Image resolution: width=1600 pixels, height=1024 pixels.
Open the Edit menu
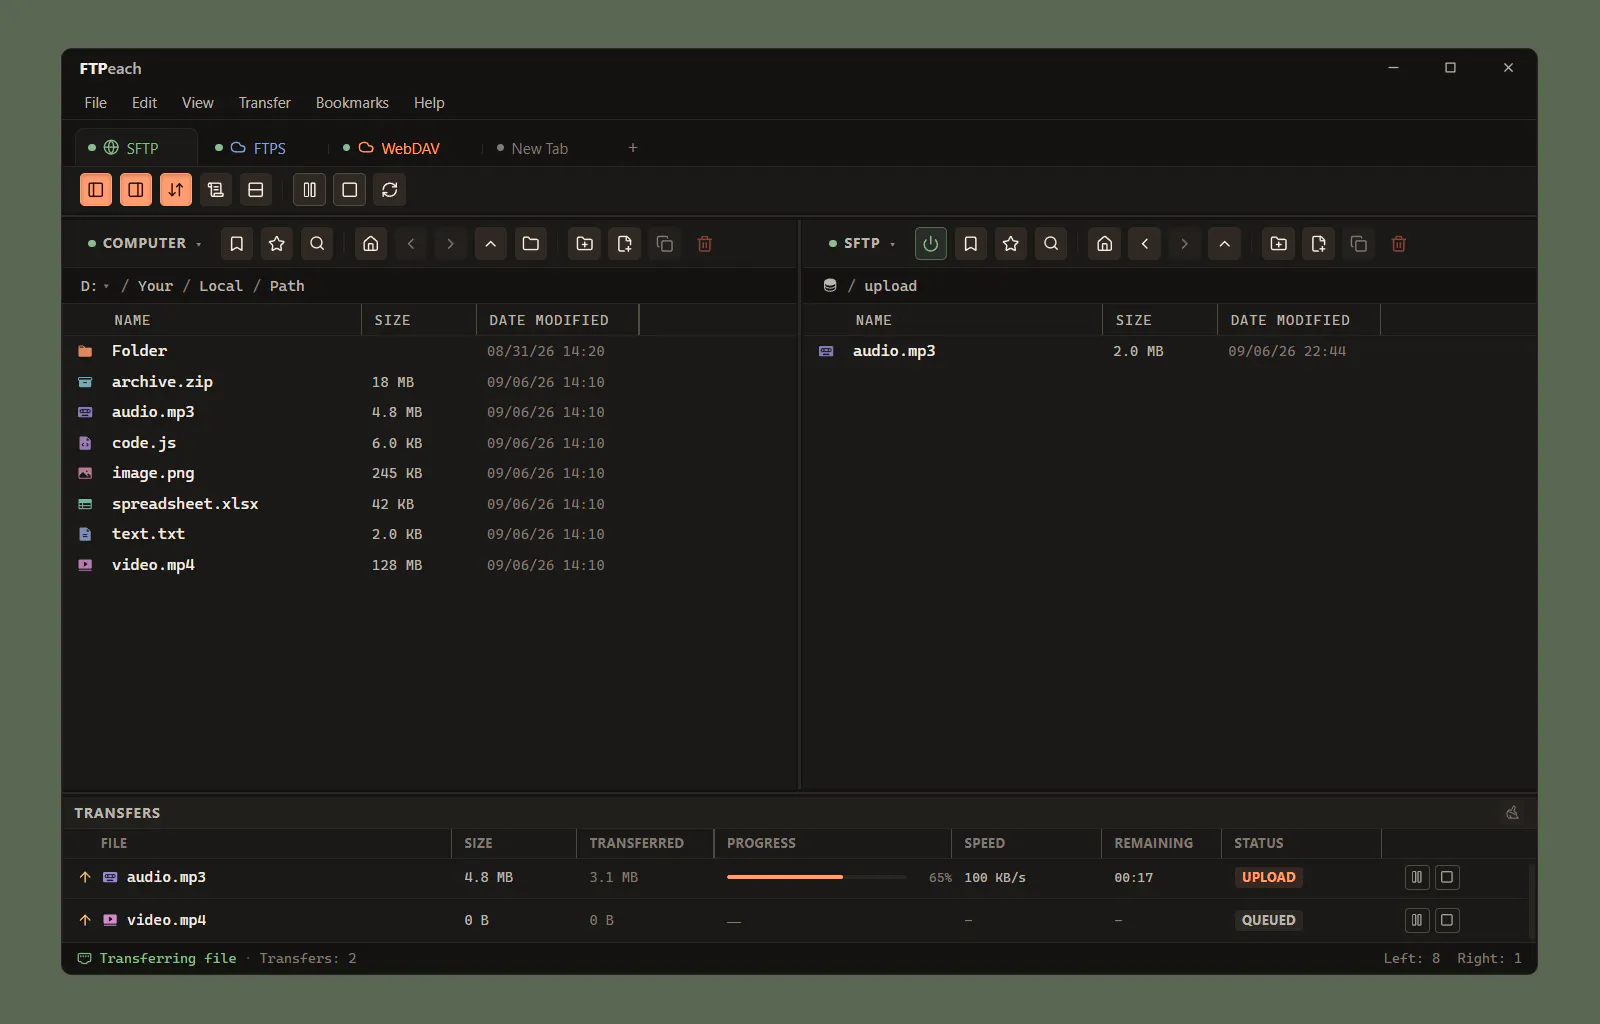(144, 103)
